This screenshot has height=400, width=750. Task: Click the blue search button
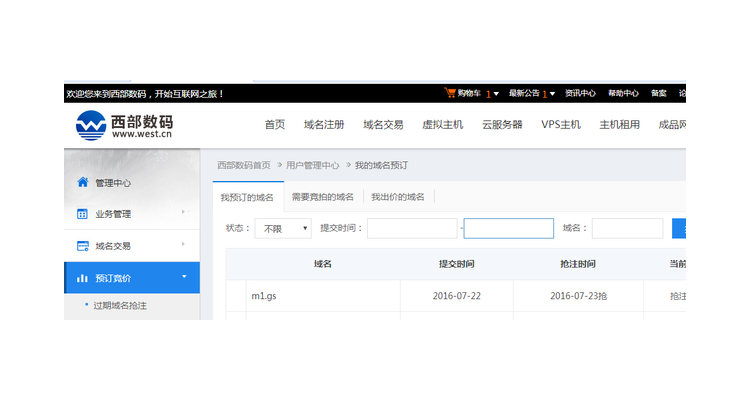pos(679,228)
